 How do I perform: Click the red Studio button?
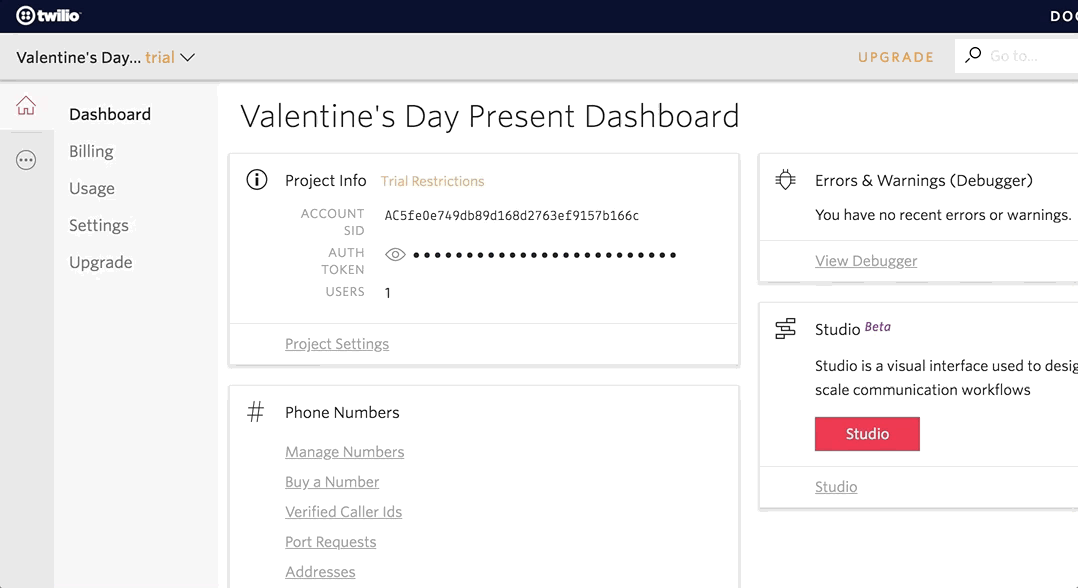[x=867, y=434]
